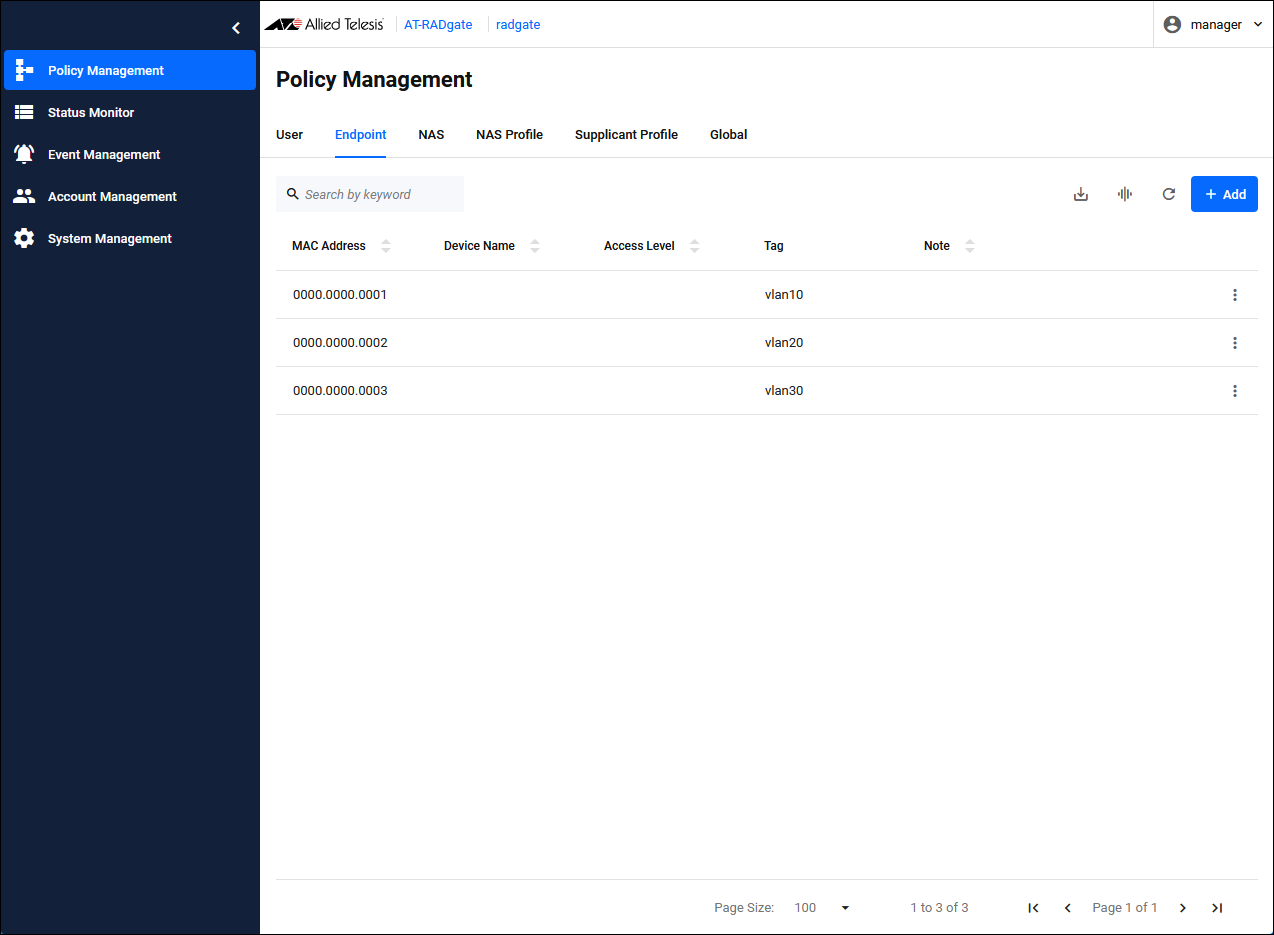Open the Page Size dropdown

(822, 908)
